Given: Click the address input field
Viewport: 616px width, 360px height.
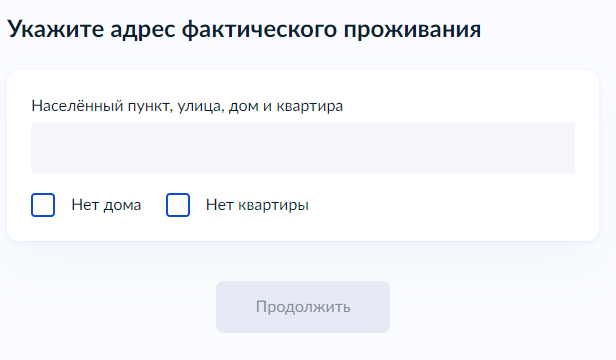Looking at the screenshot, I should (303, 148).
